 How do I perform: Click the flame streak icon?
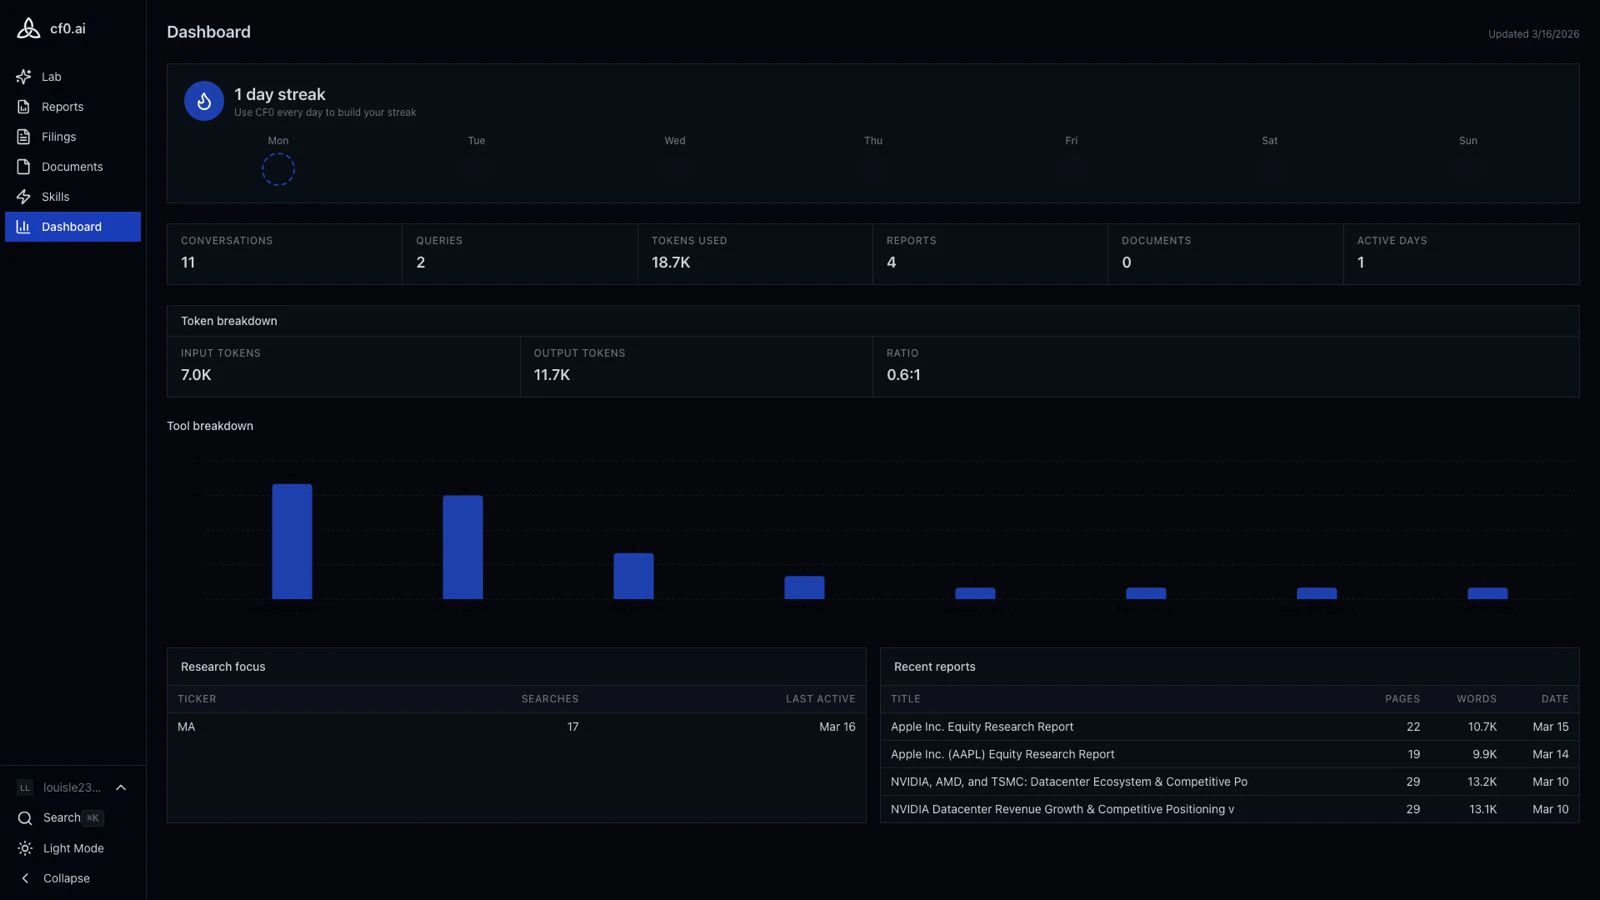(204, 101)
